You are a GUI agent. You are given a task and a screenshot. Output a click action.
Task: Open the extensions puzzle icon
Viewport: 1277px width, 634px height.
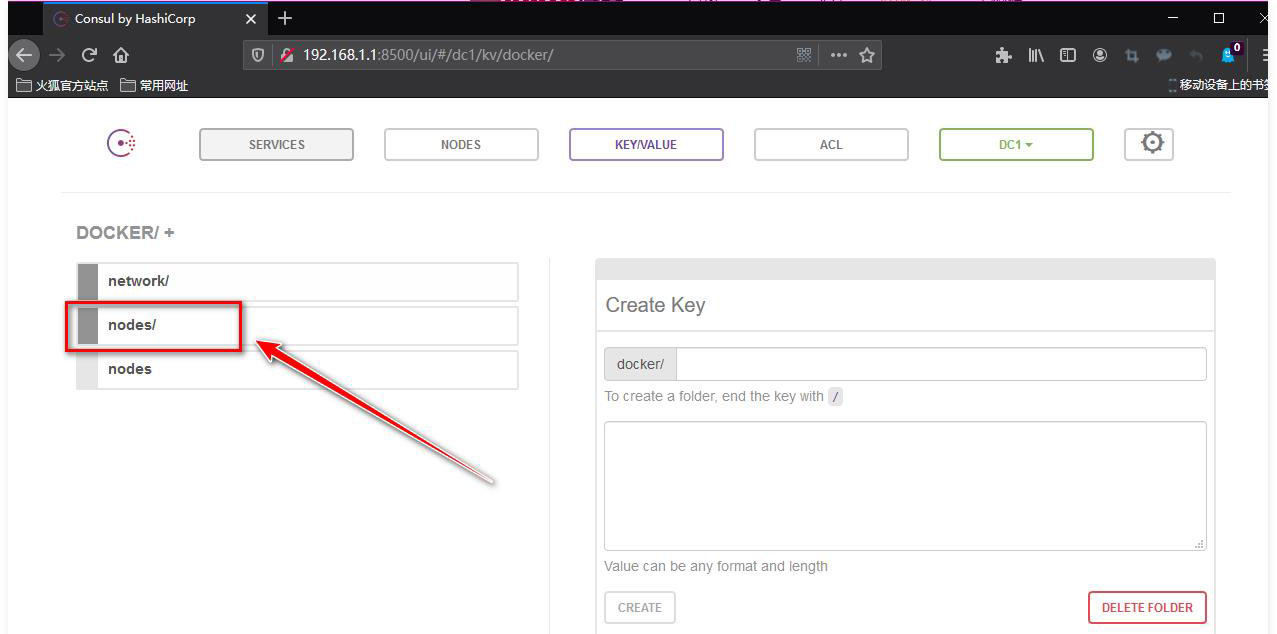pos(1003,55)
